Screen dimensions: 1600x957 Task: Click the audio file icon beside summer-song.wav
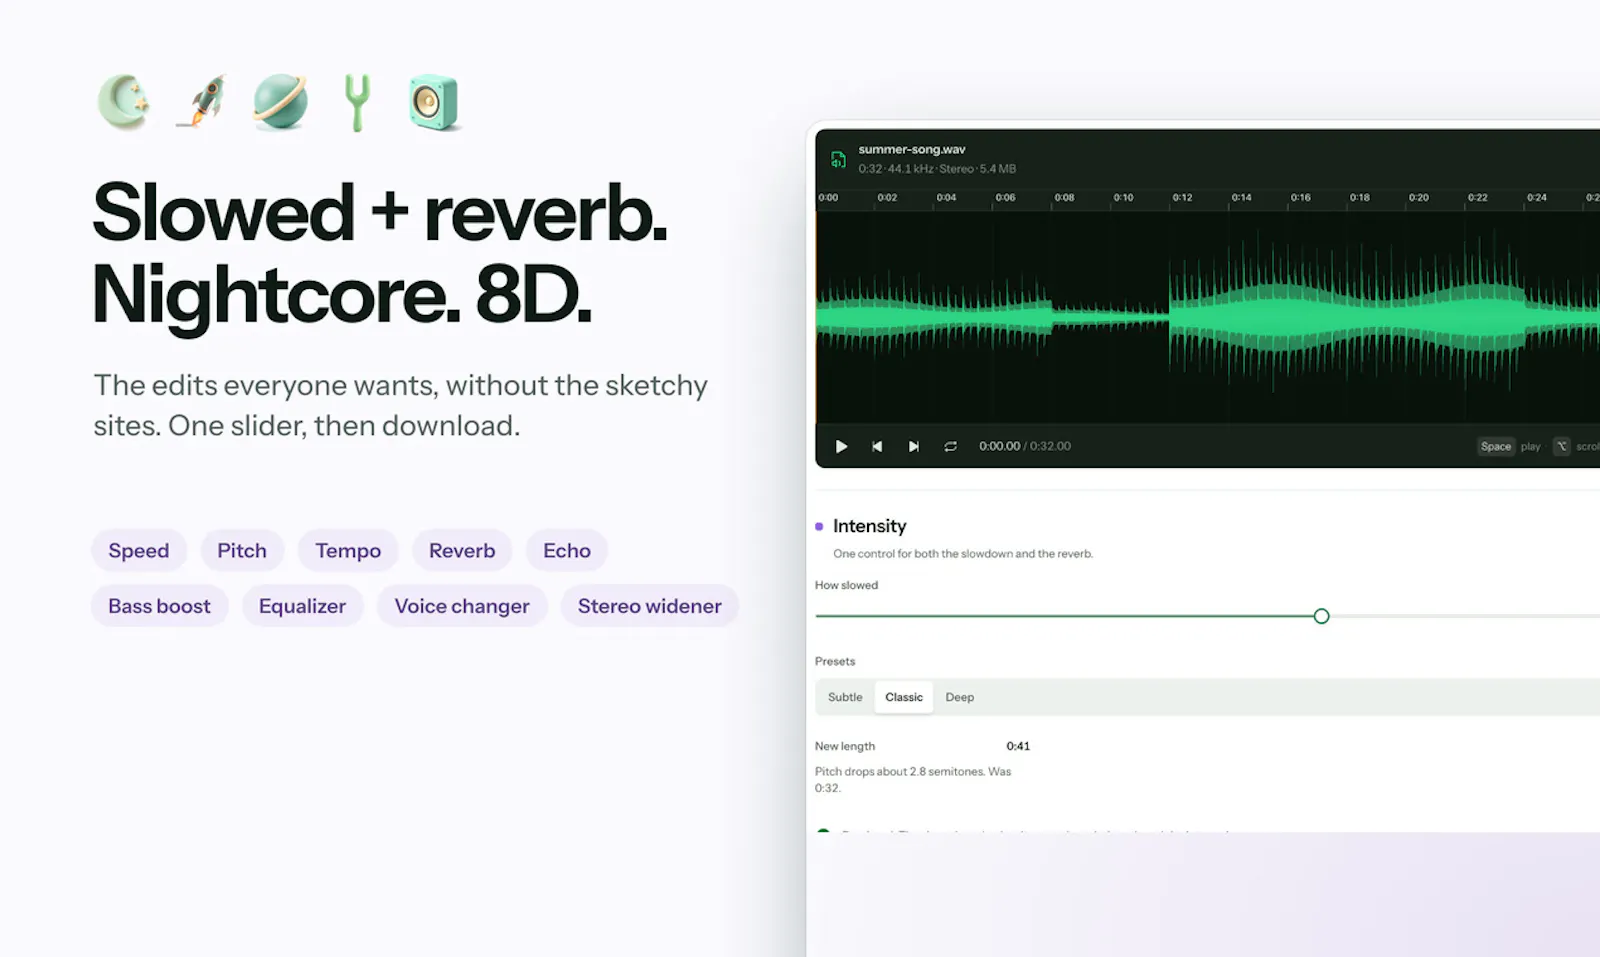click(x=838, y=159)
